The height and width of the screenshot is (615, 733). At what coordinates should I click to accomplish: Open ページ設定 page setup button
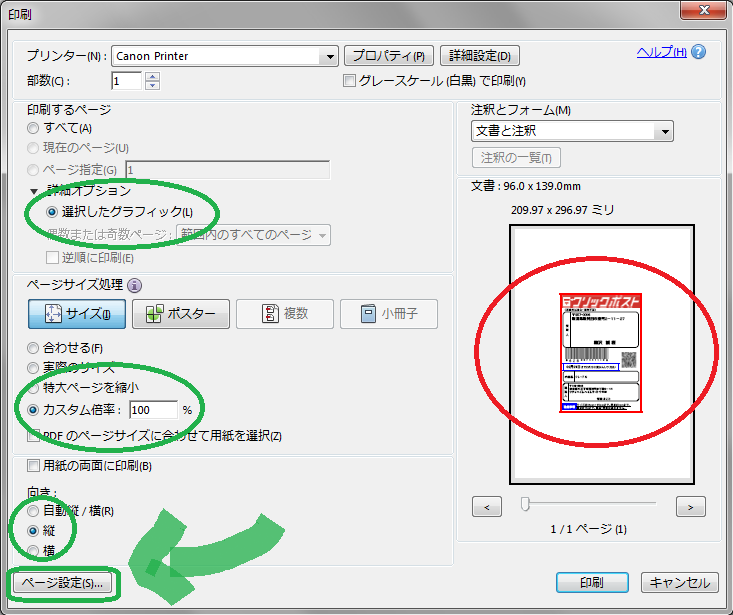[x=63, y=583]
